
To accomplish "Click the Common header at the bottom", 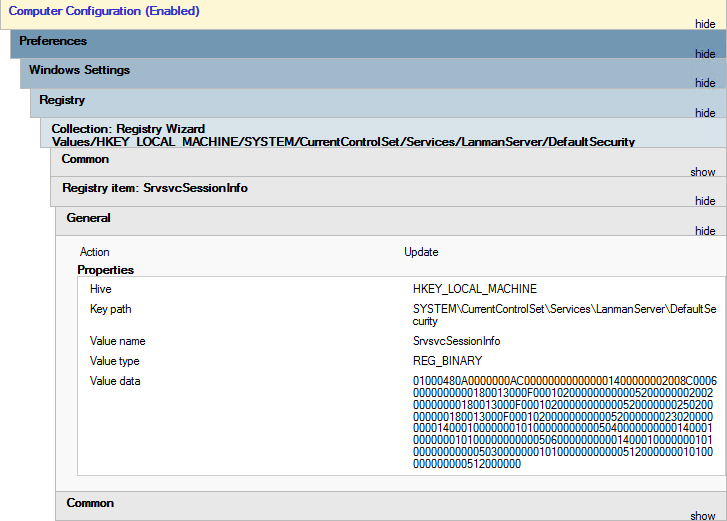I will 90,503.
